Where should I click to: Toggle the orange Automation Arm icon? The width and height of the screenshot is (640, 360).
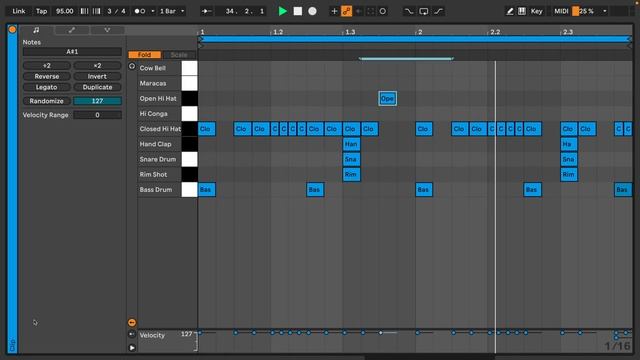(x=346, y=11)
